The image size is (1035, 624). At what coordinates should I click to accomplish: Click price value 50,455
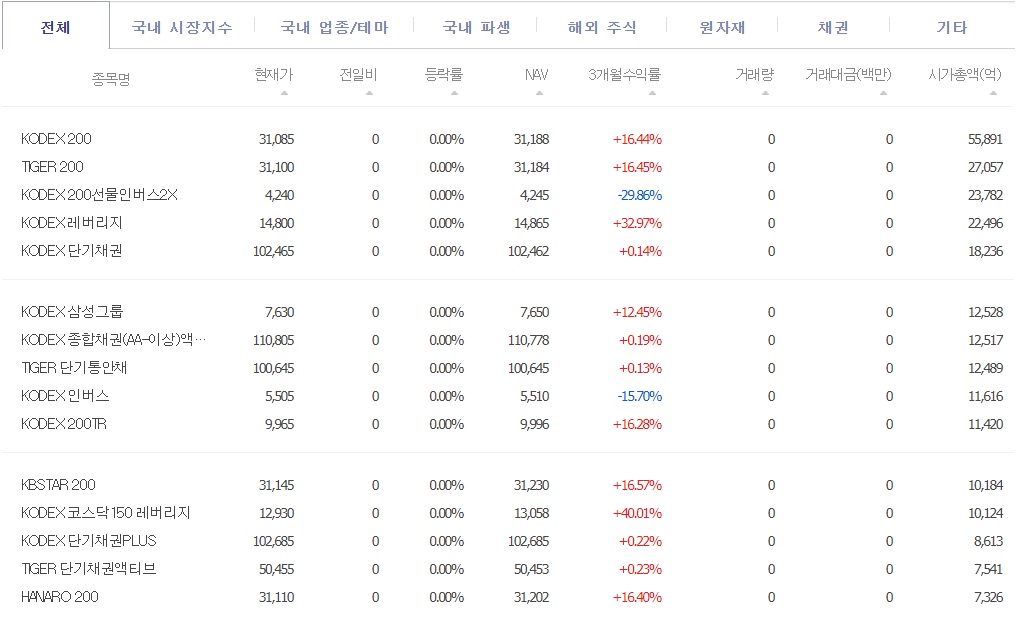pos(277,569)
